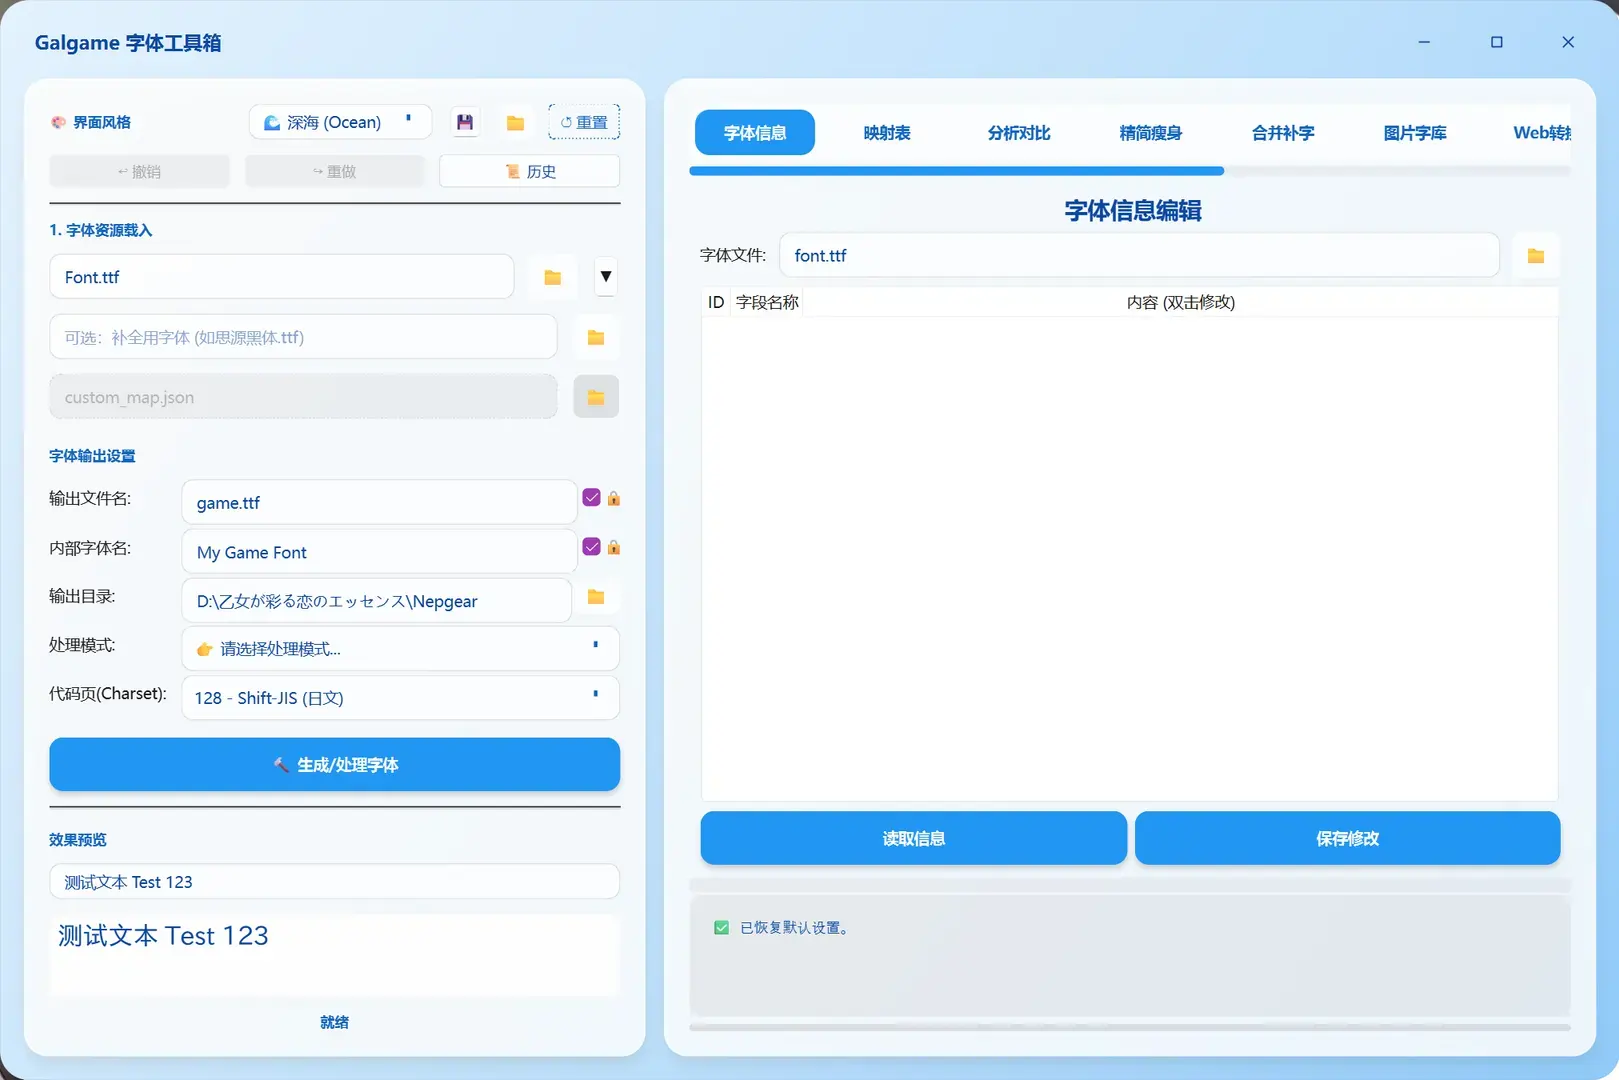The width and height of the screenshot is (1619, 1080).
Task: Browse for the Font.ttf source file
Action: (x=552, y=277)
